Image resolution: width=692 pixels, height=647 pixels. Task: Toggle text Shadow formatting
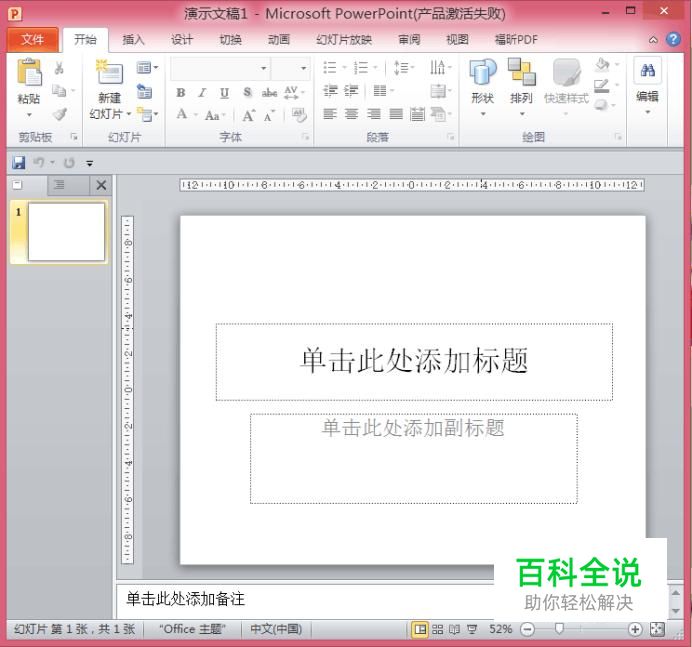pyautogui.click(x=248, y=93)
